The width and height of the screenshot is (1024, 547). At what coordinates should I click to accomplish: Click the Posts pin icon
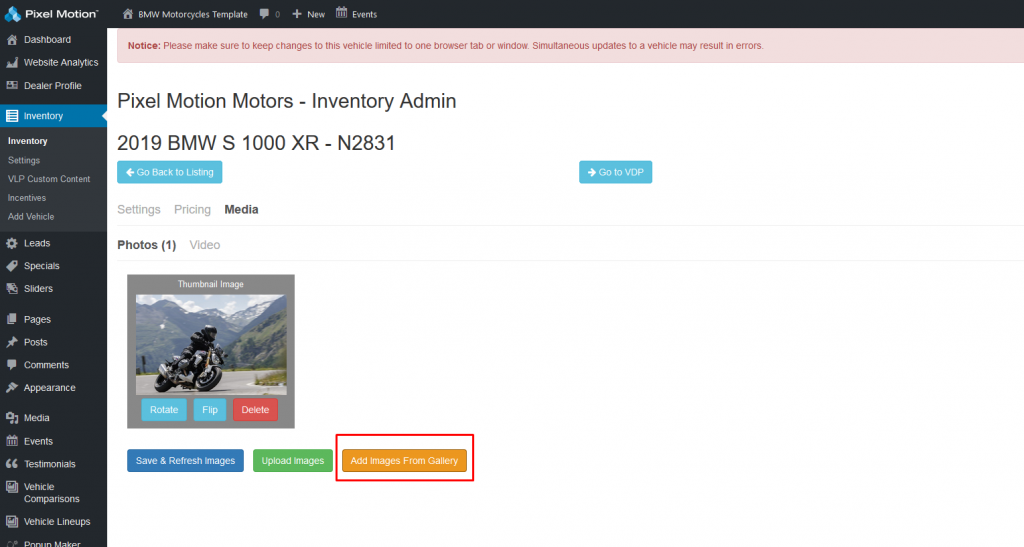pyautogui.click(x=12, y=342)
